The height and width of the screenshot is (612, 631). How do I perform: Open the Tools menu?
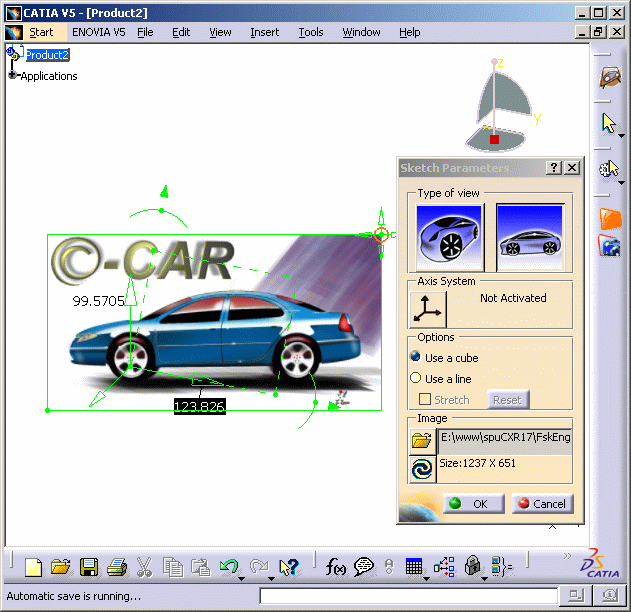311,32
